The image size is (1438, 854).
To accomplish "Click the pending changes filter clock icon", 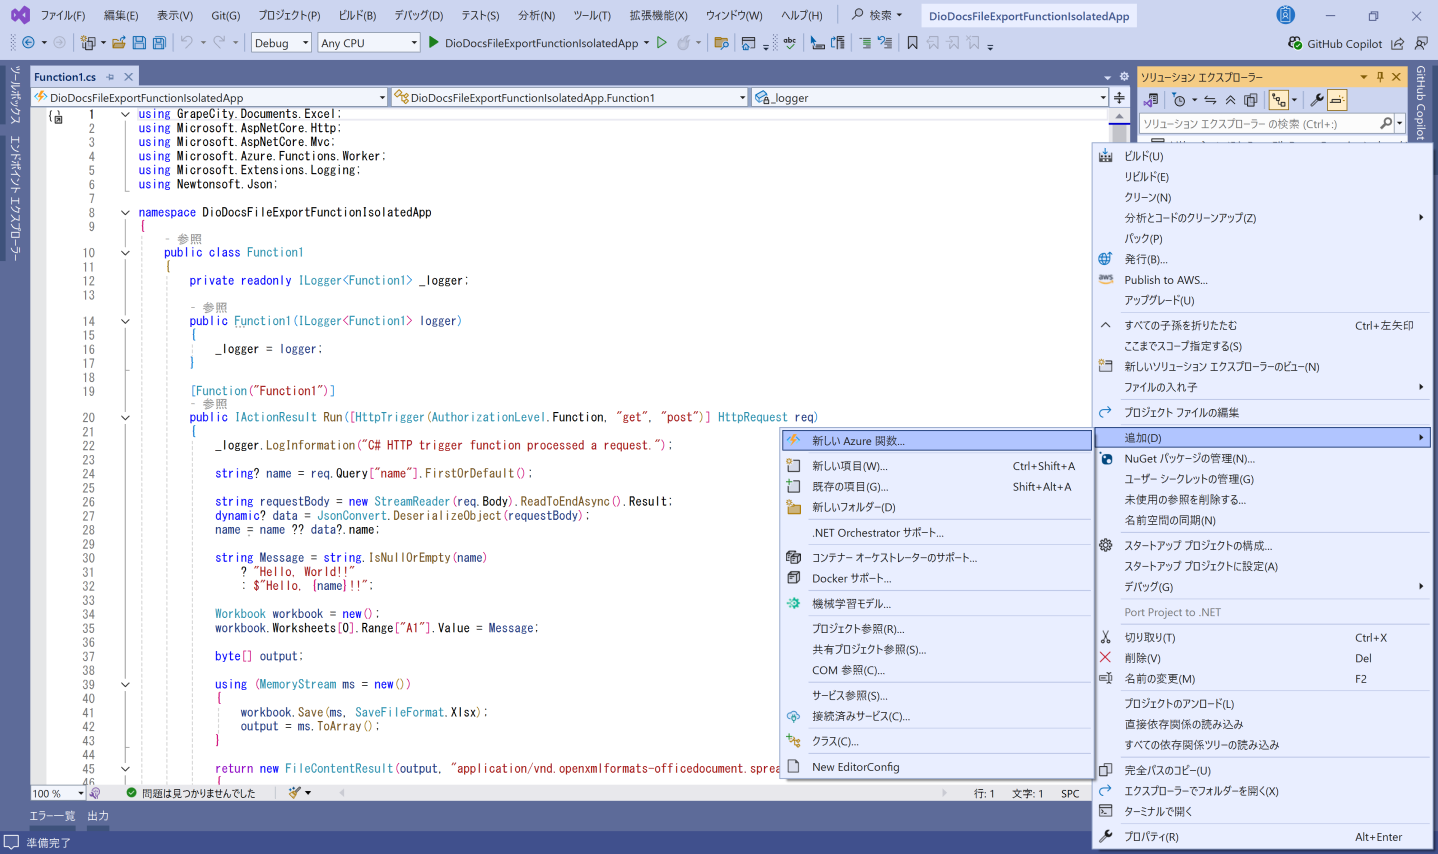I will point(1179,100).
